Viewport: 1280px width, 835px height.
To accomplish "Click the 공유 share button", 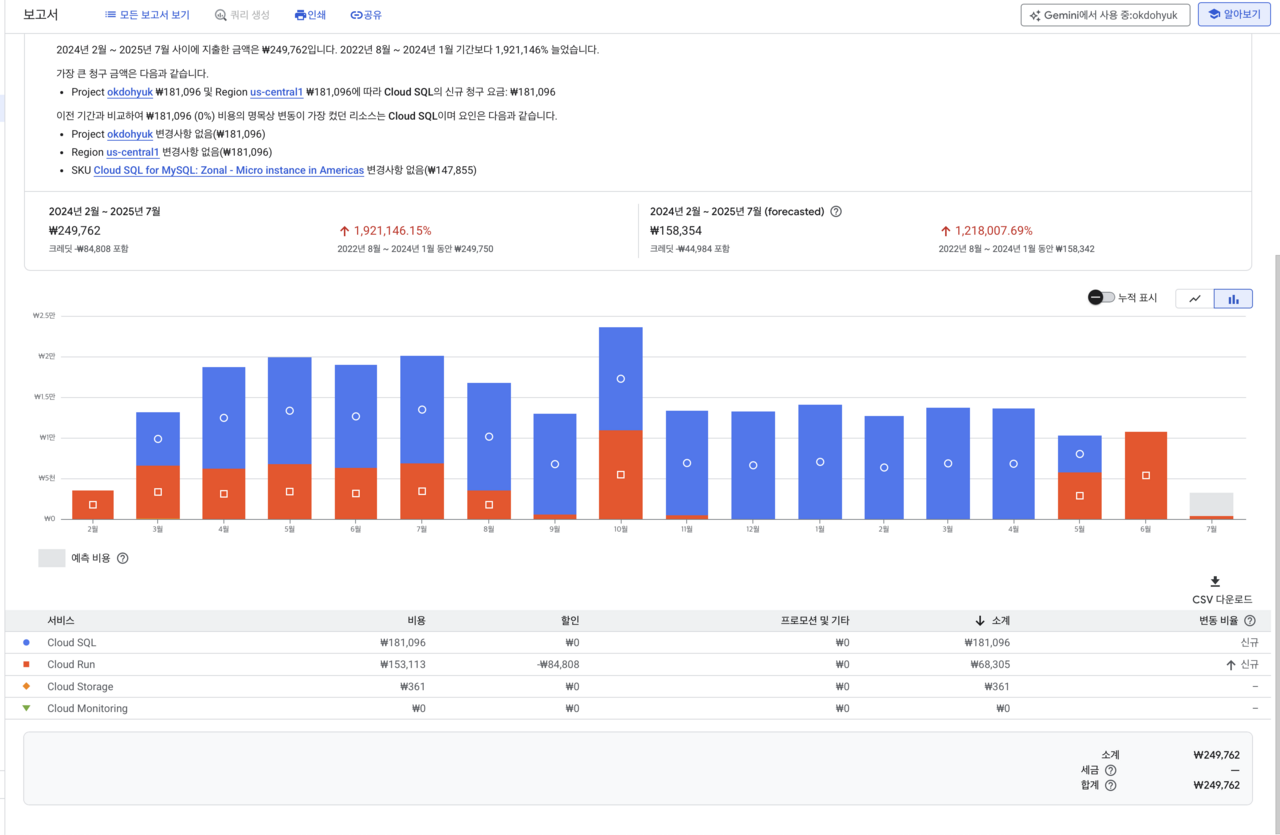I will [366, 15].
